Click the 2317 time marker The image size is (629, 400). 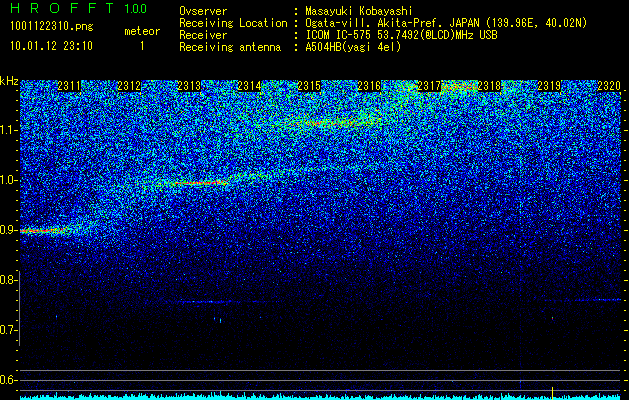point(429,86)
